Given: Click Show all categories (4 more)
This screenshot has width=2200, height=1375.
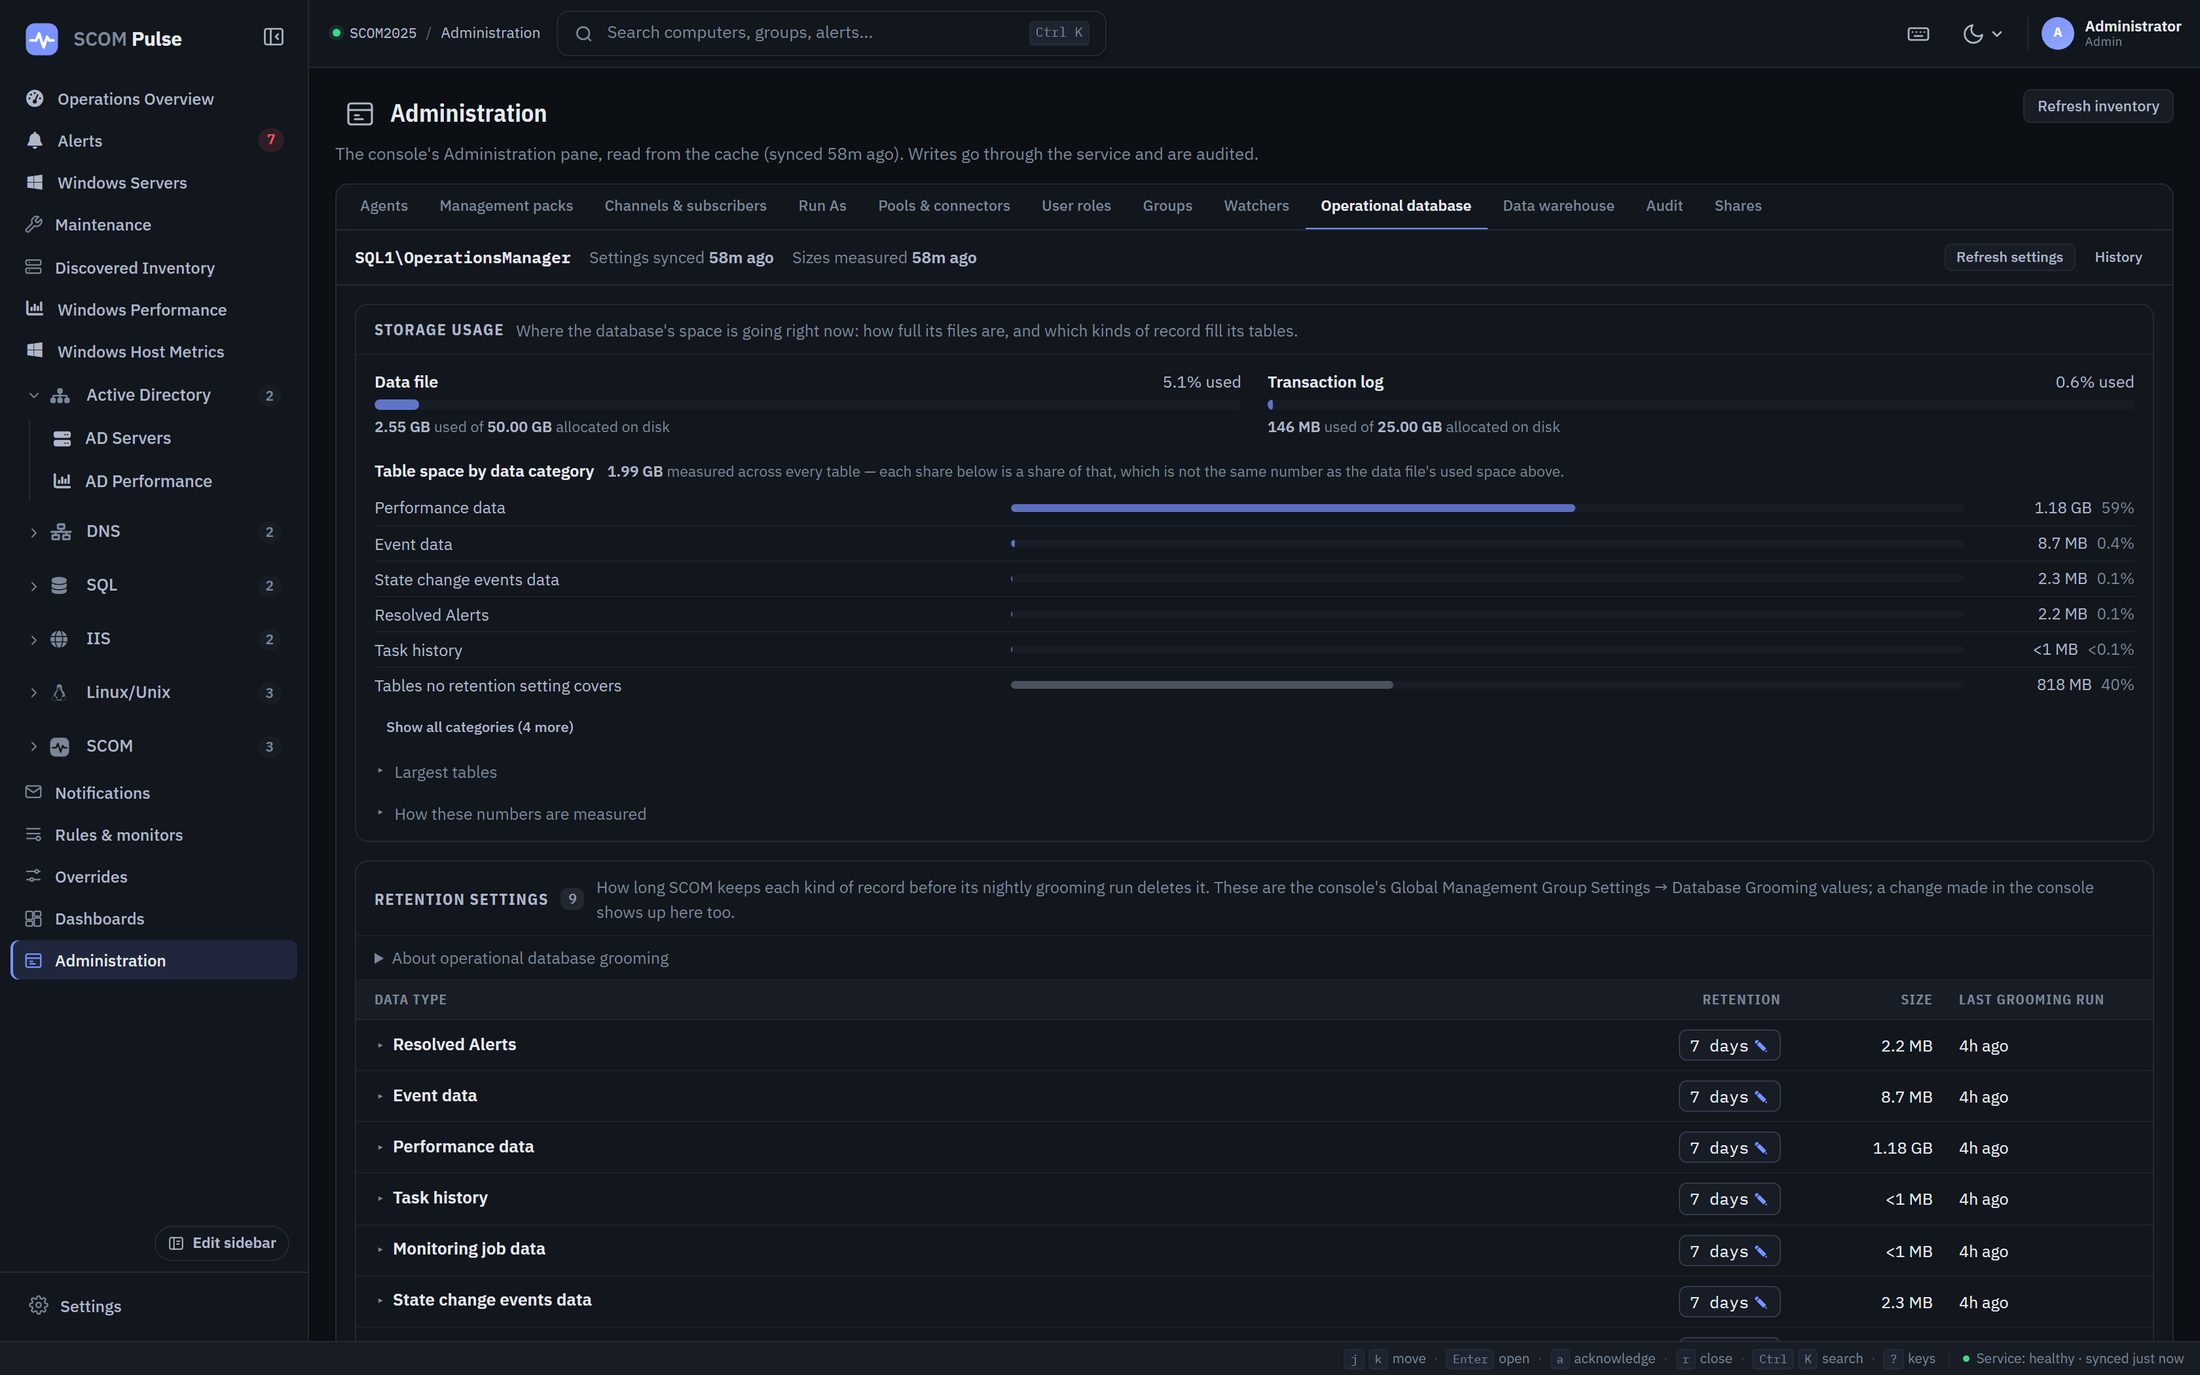Looking at the screenshot, I should click(x=480, y=727).
